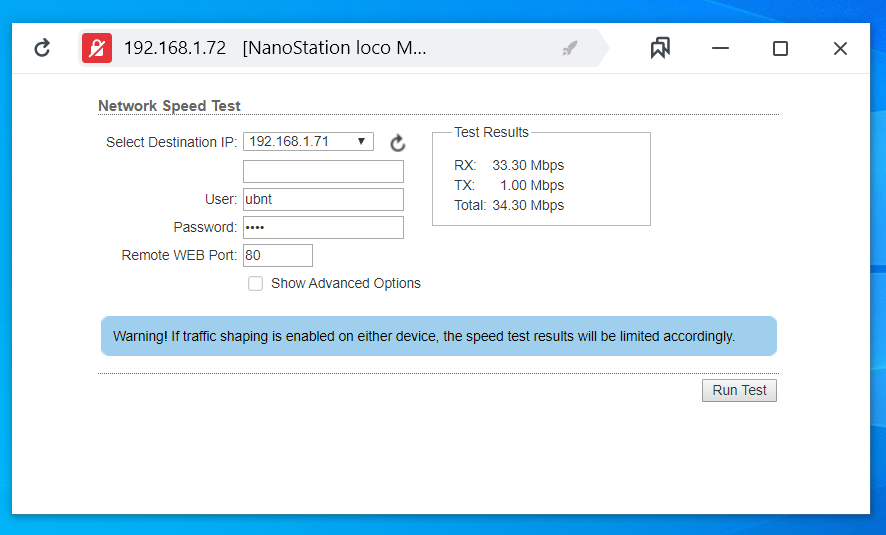Refresh the destination IP list
Screen dimensions: 886x535
click(398, 143)
